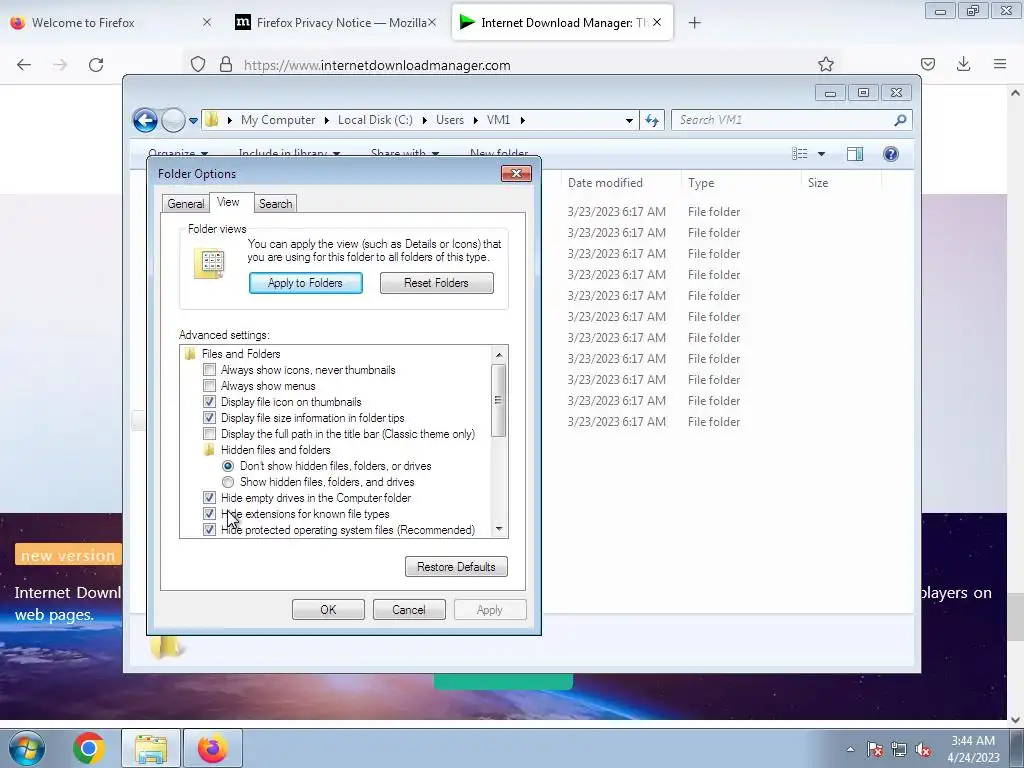Open Firefox tracking protection shield icon
This screenshot has width=1024, height=768.
(198, 64)
